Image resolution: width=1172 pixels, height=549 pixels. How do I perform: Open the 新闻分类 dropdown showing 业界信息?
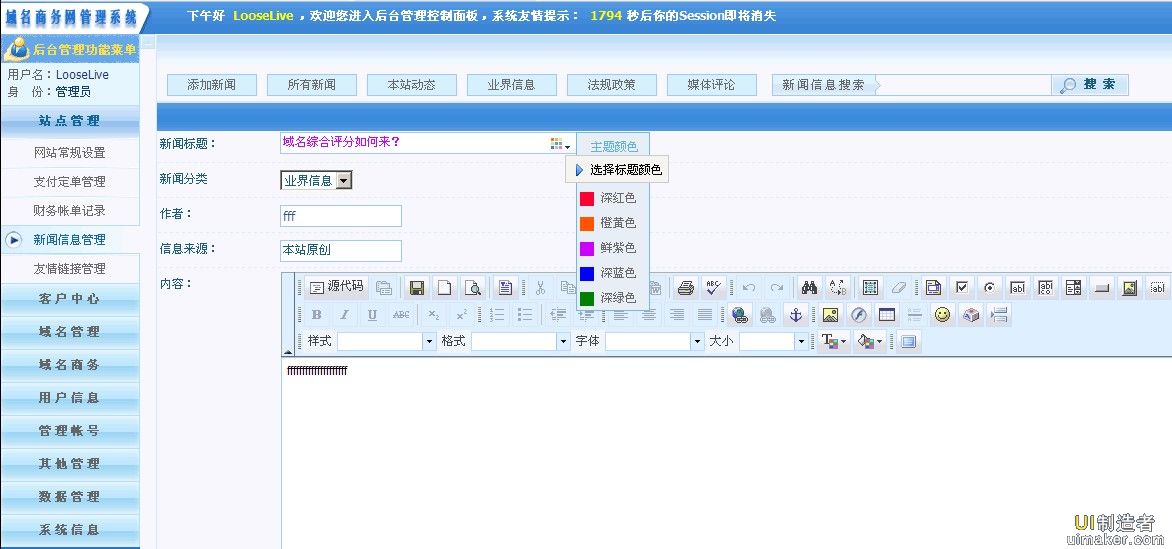point(316,181)
